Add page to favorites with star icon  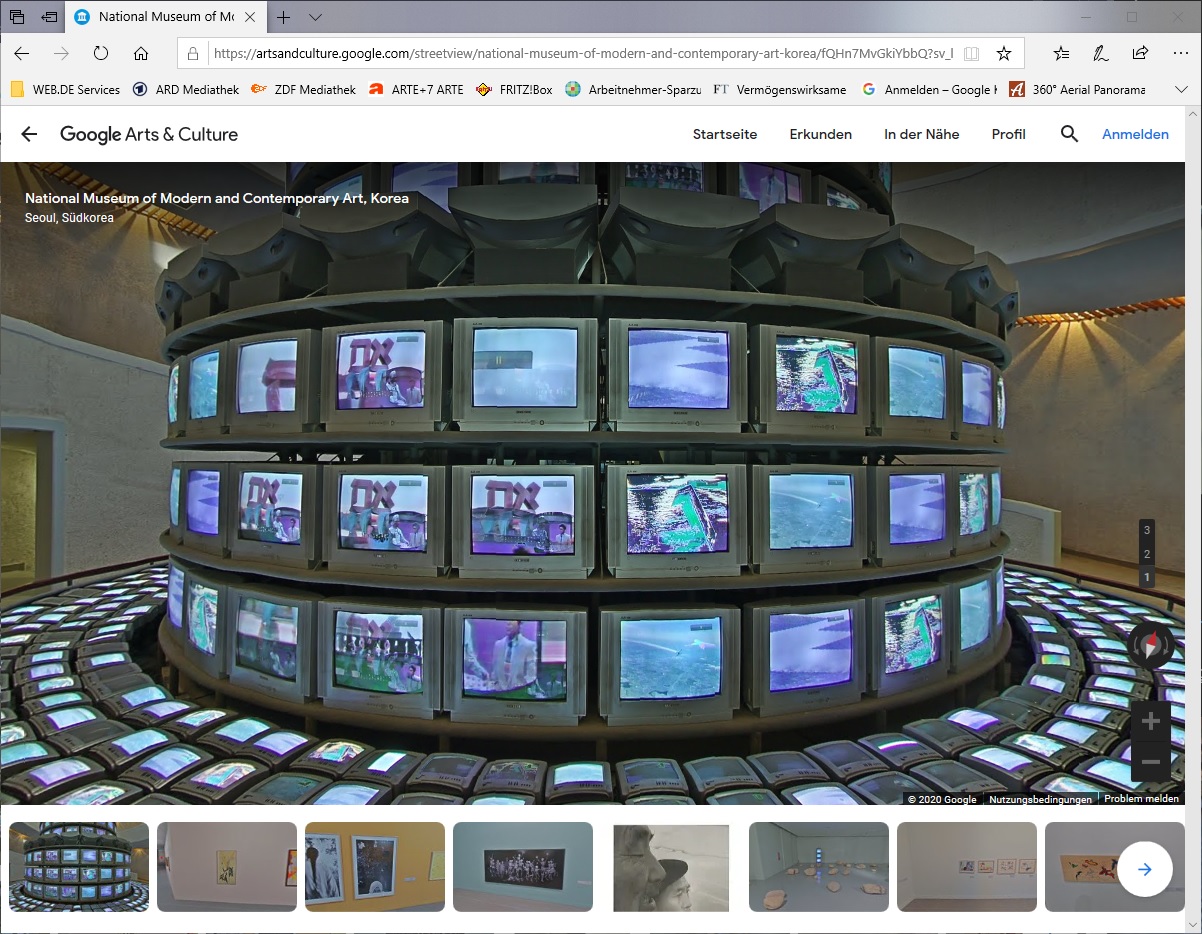pos(1004,53)
